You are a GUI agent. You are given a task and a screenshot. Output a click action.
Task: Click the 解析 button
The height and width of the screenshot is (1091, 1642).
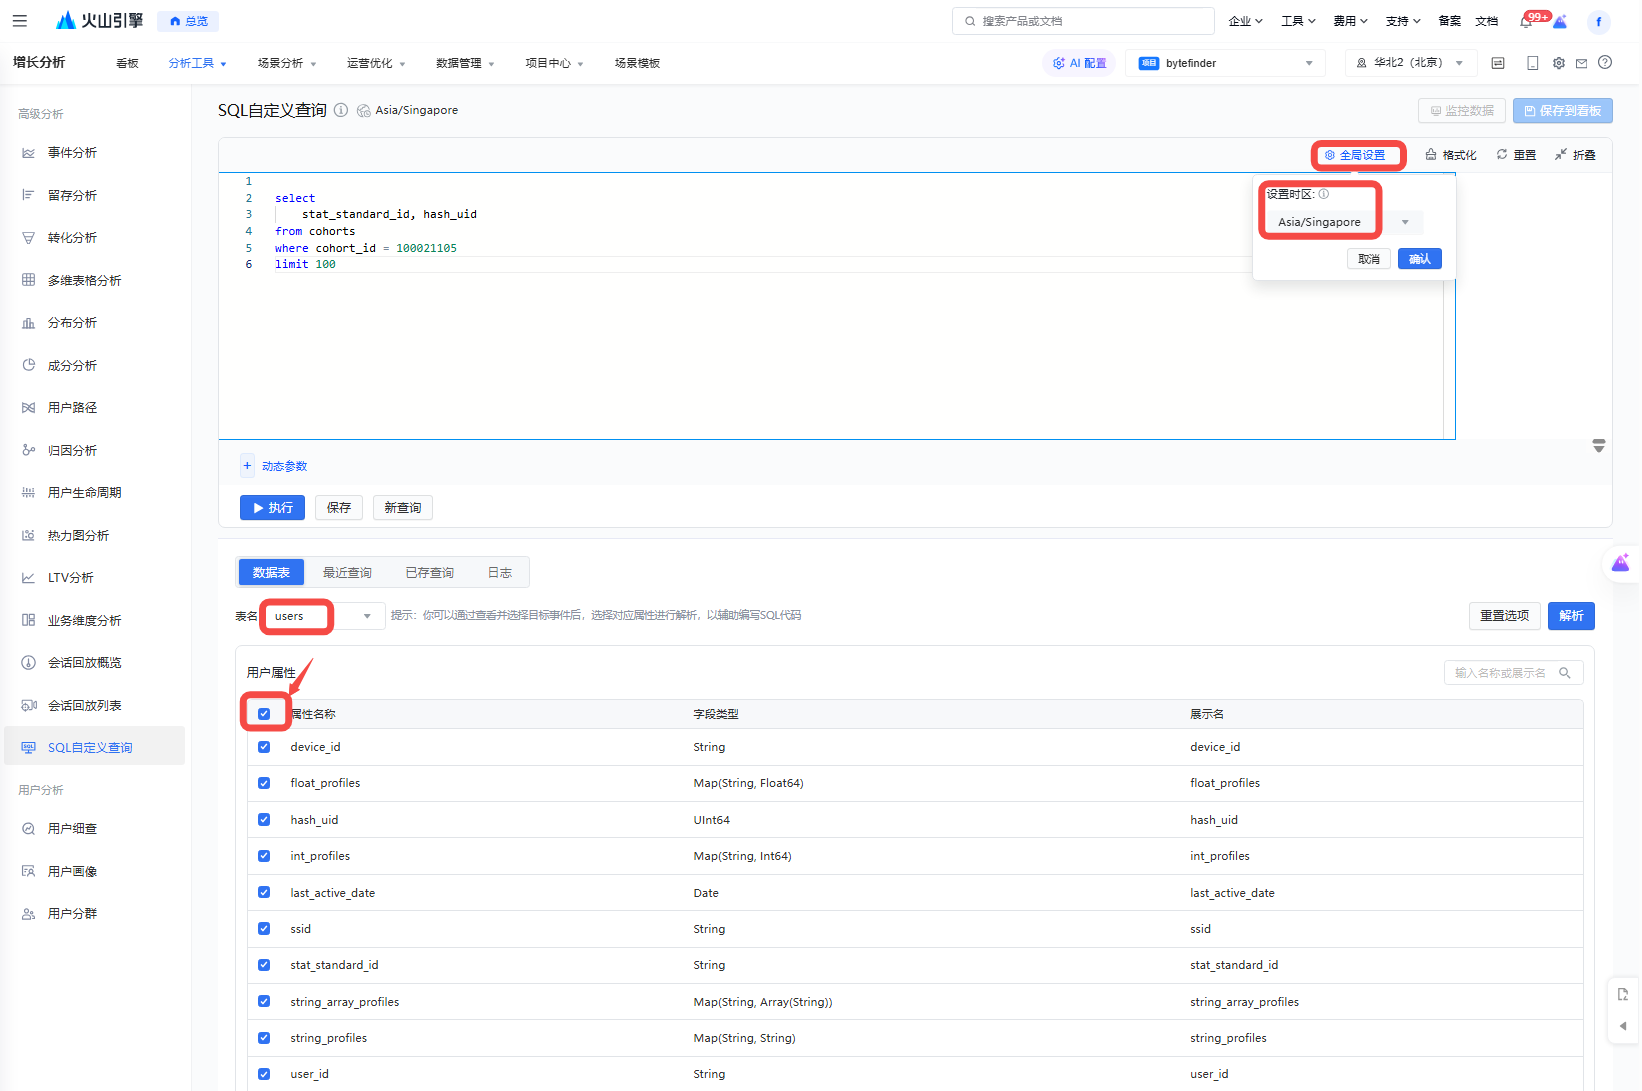(1571, 616)
